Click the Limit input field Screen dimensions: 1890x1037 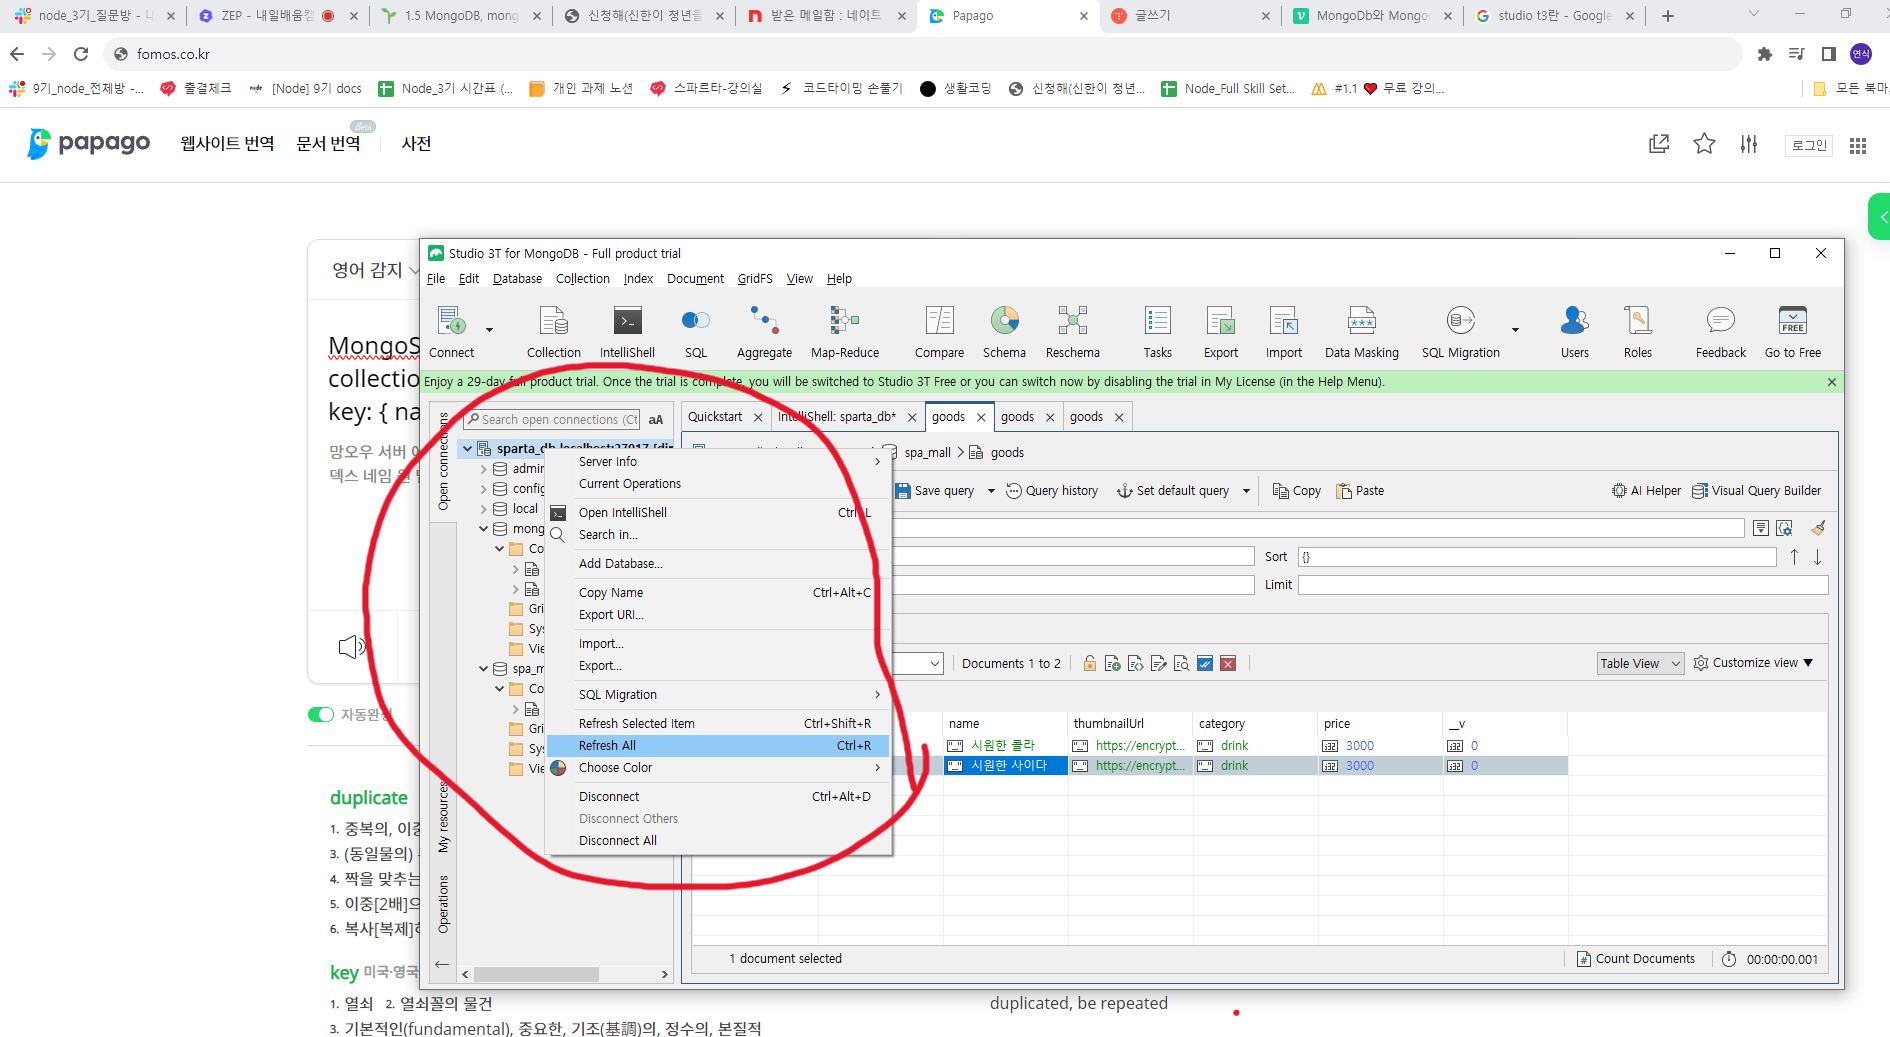tap(1563, 585)
